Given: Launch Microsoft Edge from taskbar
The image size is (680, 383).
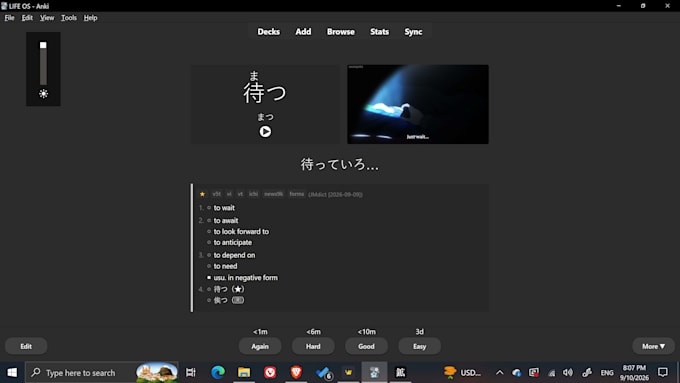Looking at the screenshot, I should pos(218,372).
